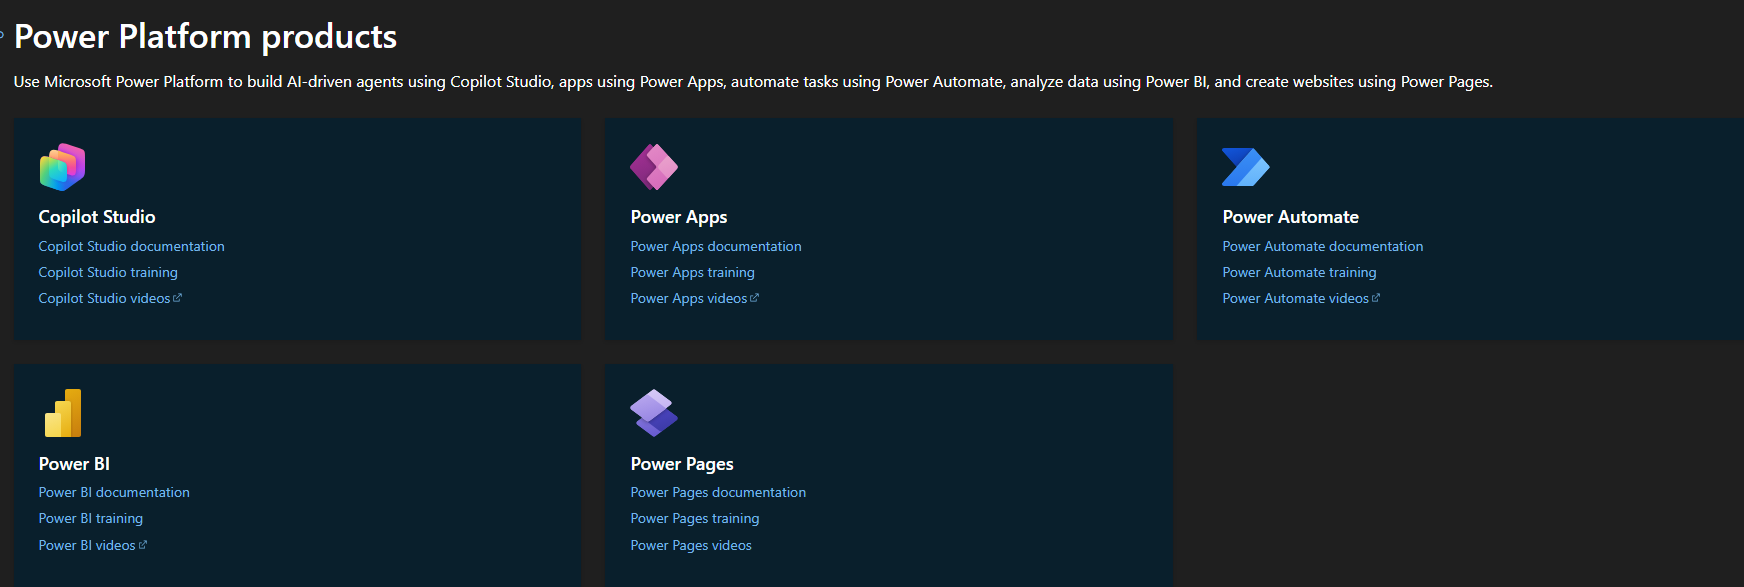Open Power BI training link
Screen dimensions: 1744x587
click(90, 518)
